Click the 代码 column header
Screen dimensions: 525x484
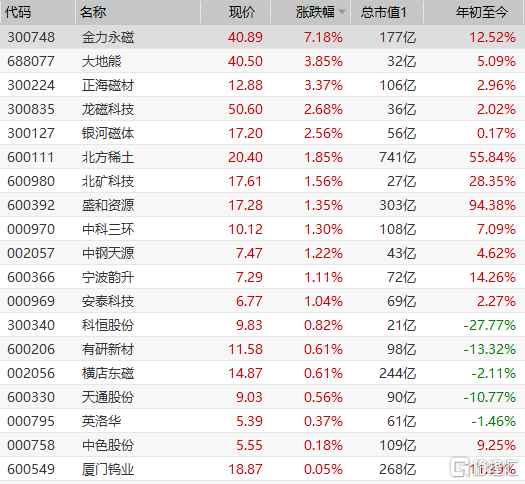pos(18,12)
